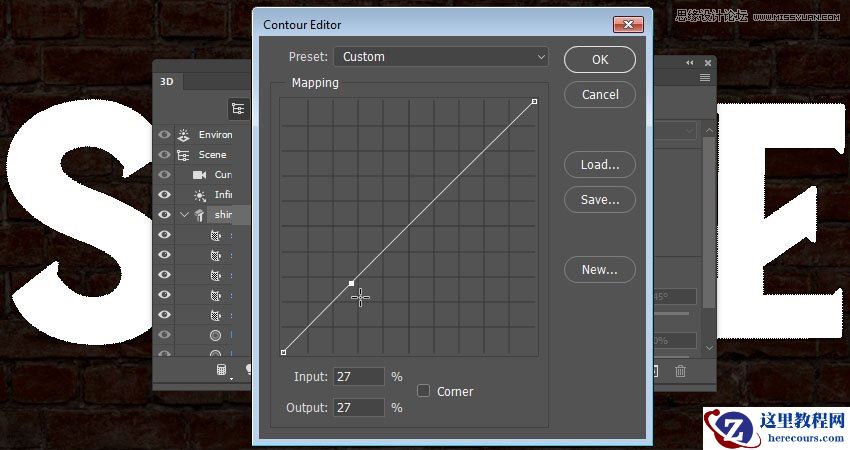Screen dimensions: 850x450
Task: Click the Scene row hierarchy icon
Action: (183, 155)
